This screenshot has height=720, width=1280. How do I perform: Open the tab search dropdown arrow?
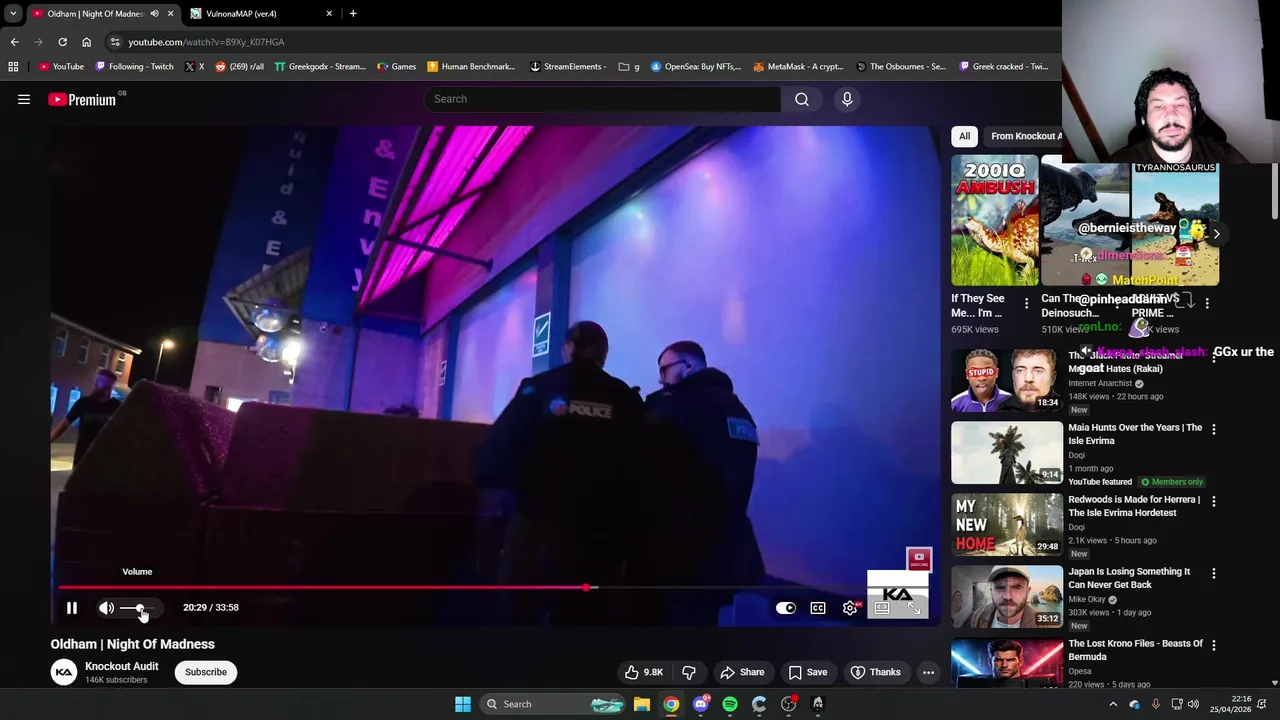pyautogui.click(x=13, y=14)
